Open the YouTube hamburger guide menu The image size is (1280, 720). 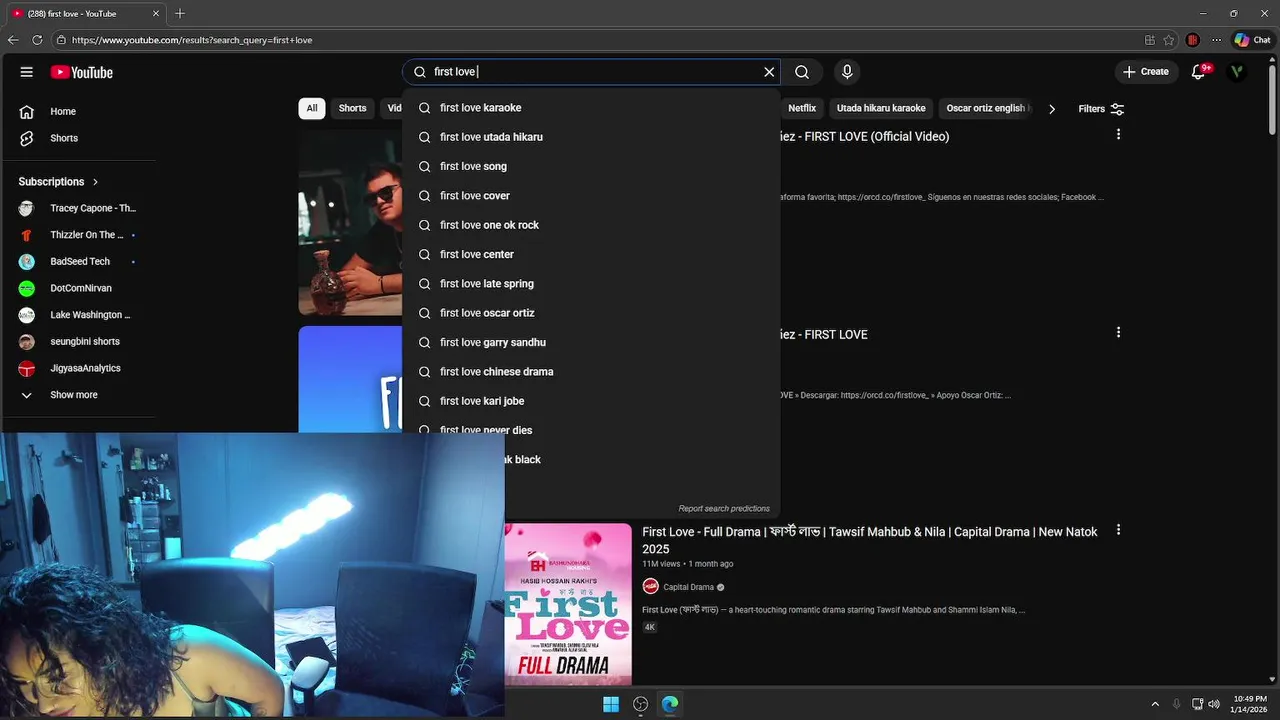click(x=27, y=72)
